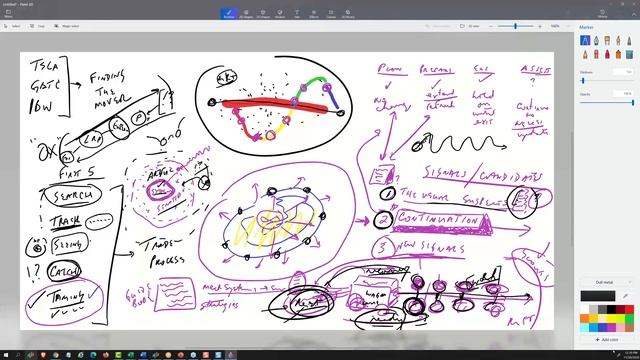The image size is (640, 360).
Task: Select the Eraser tool
Action: click(x=596, y=54)
